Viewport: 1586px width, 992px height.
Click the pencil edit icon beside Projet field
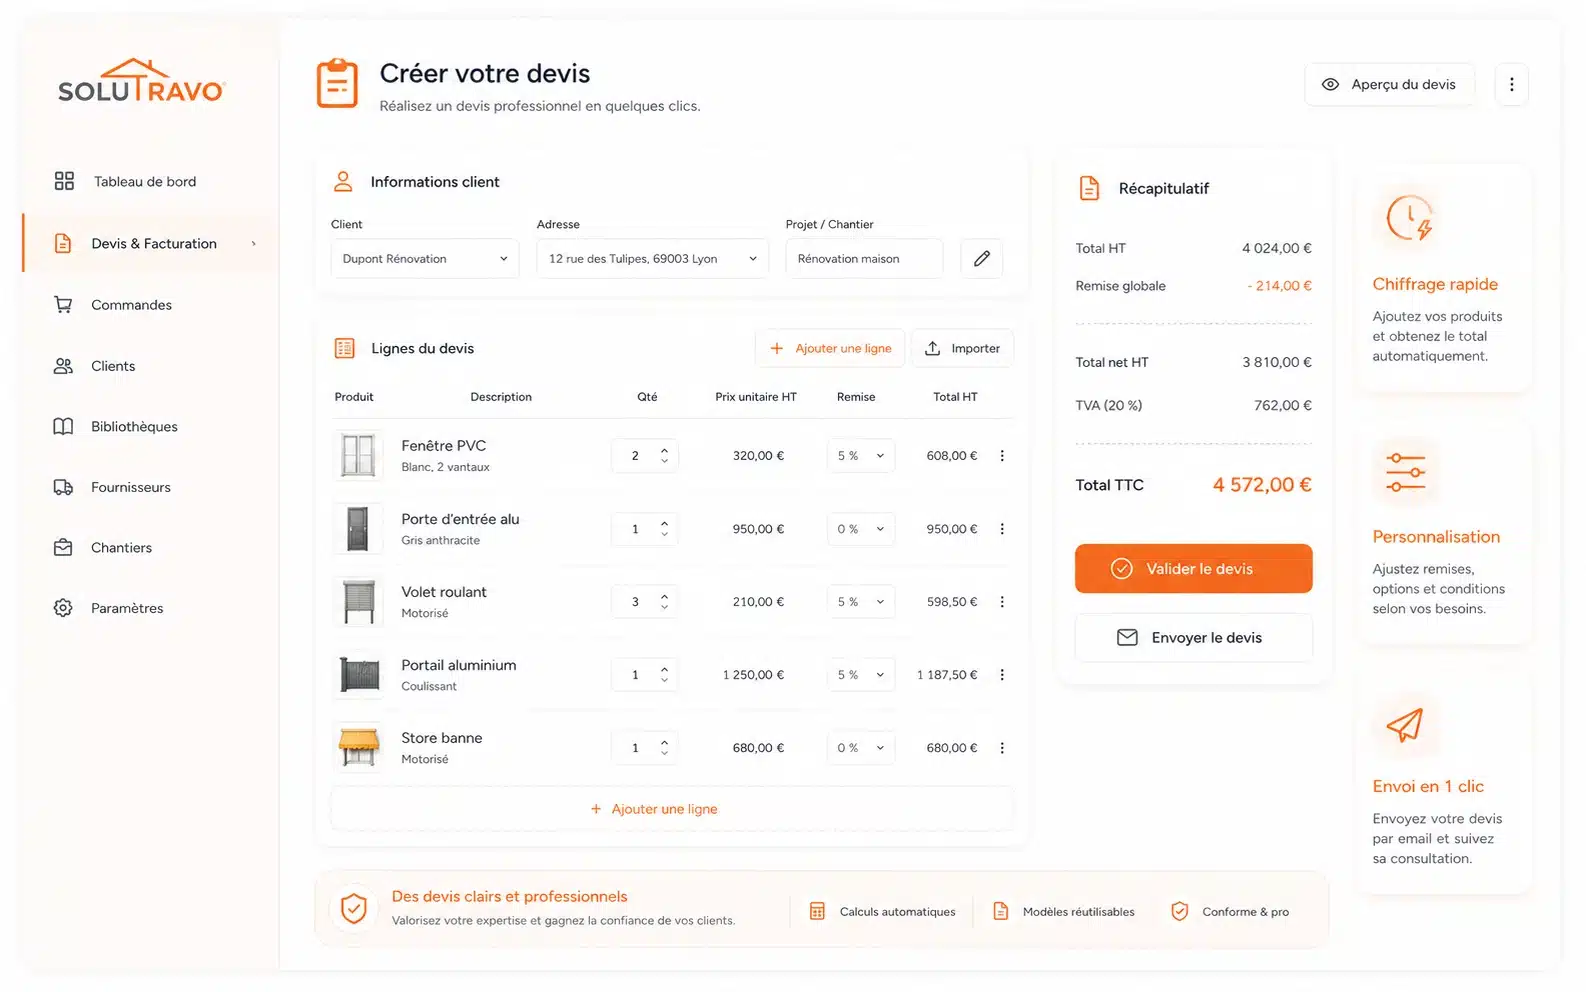click(981, 258)
